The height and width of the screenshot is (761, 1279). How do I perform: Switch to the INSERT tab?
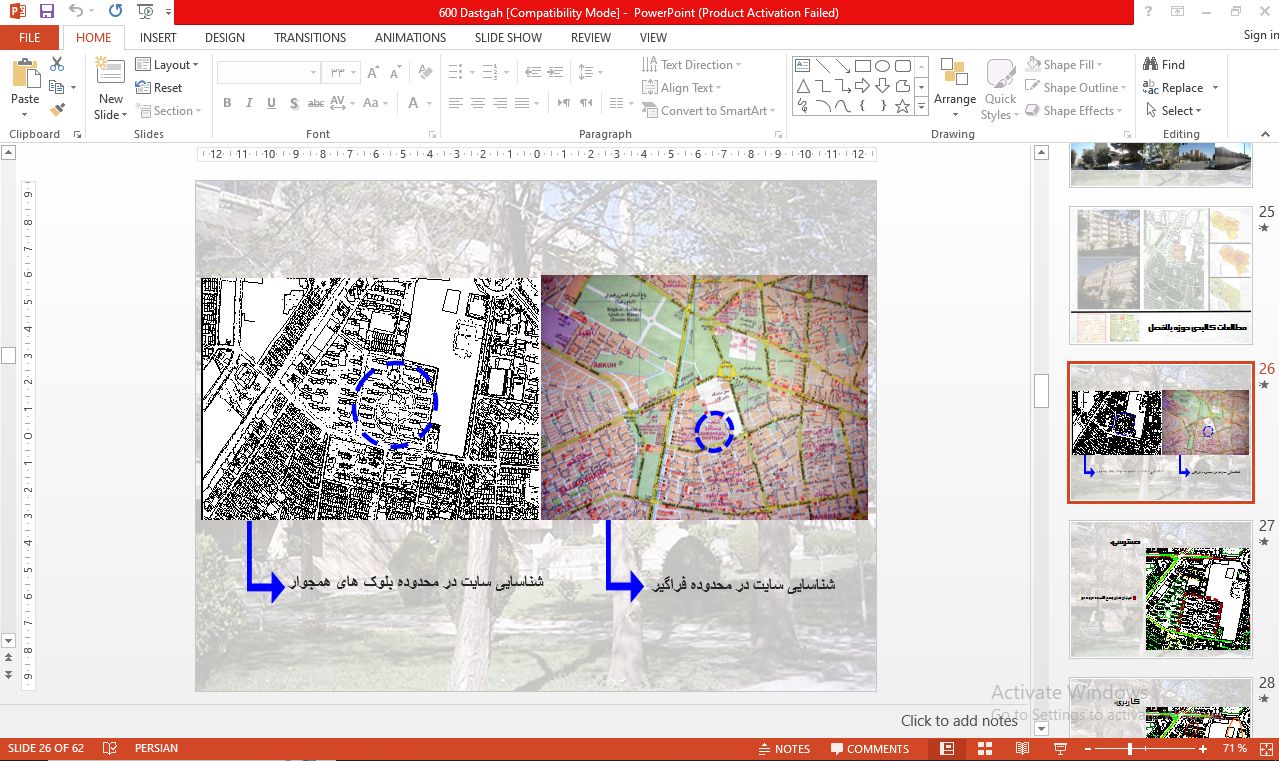158,37
